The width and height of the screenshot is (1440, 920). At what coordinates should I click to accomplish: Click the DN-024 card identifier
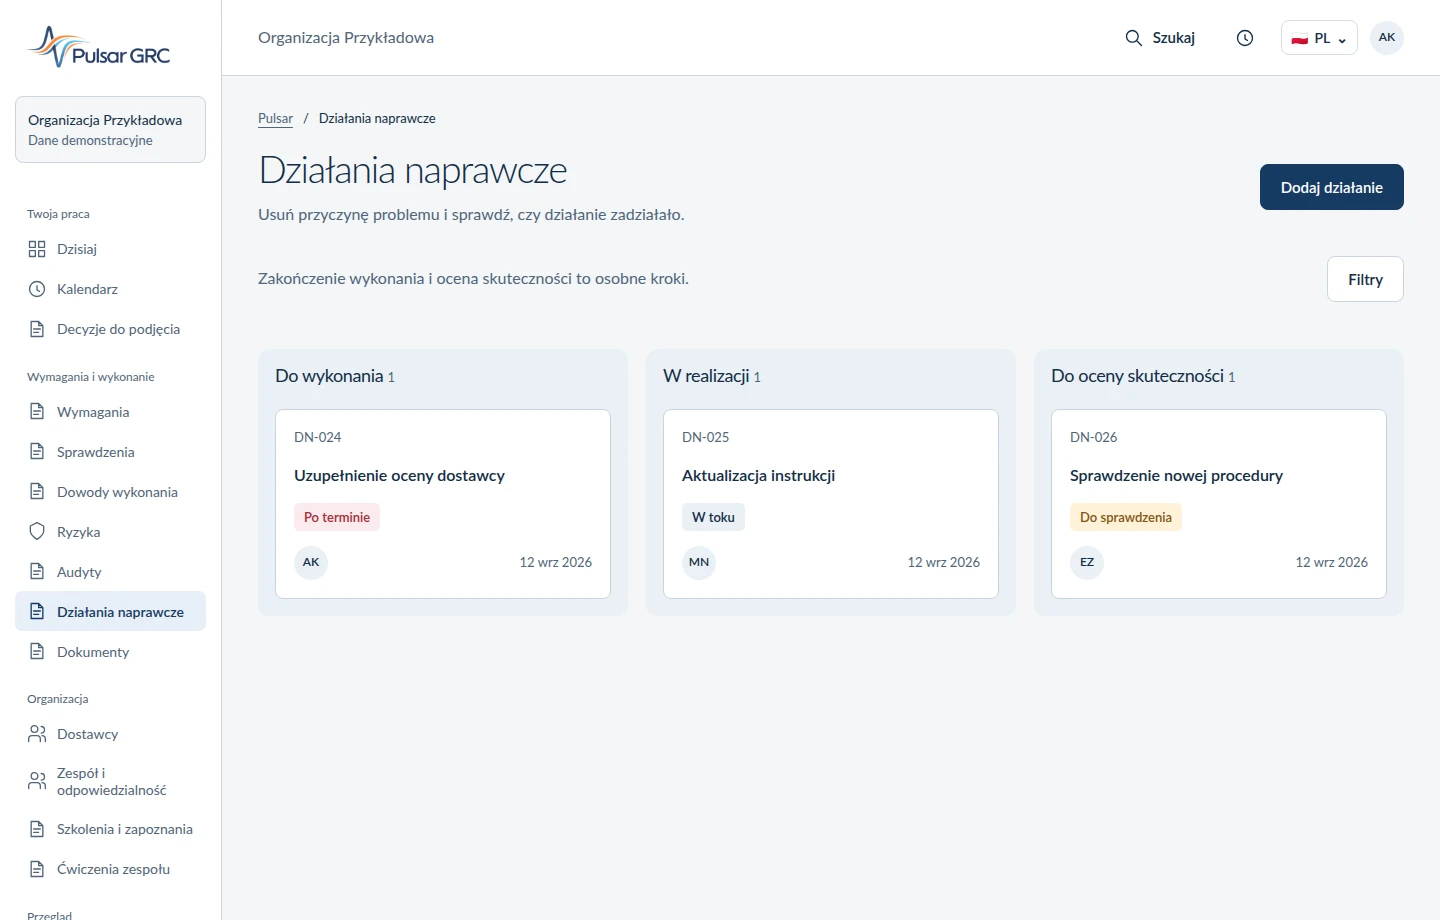318,437
